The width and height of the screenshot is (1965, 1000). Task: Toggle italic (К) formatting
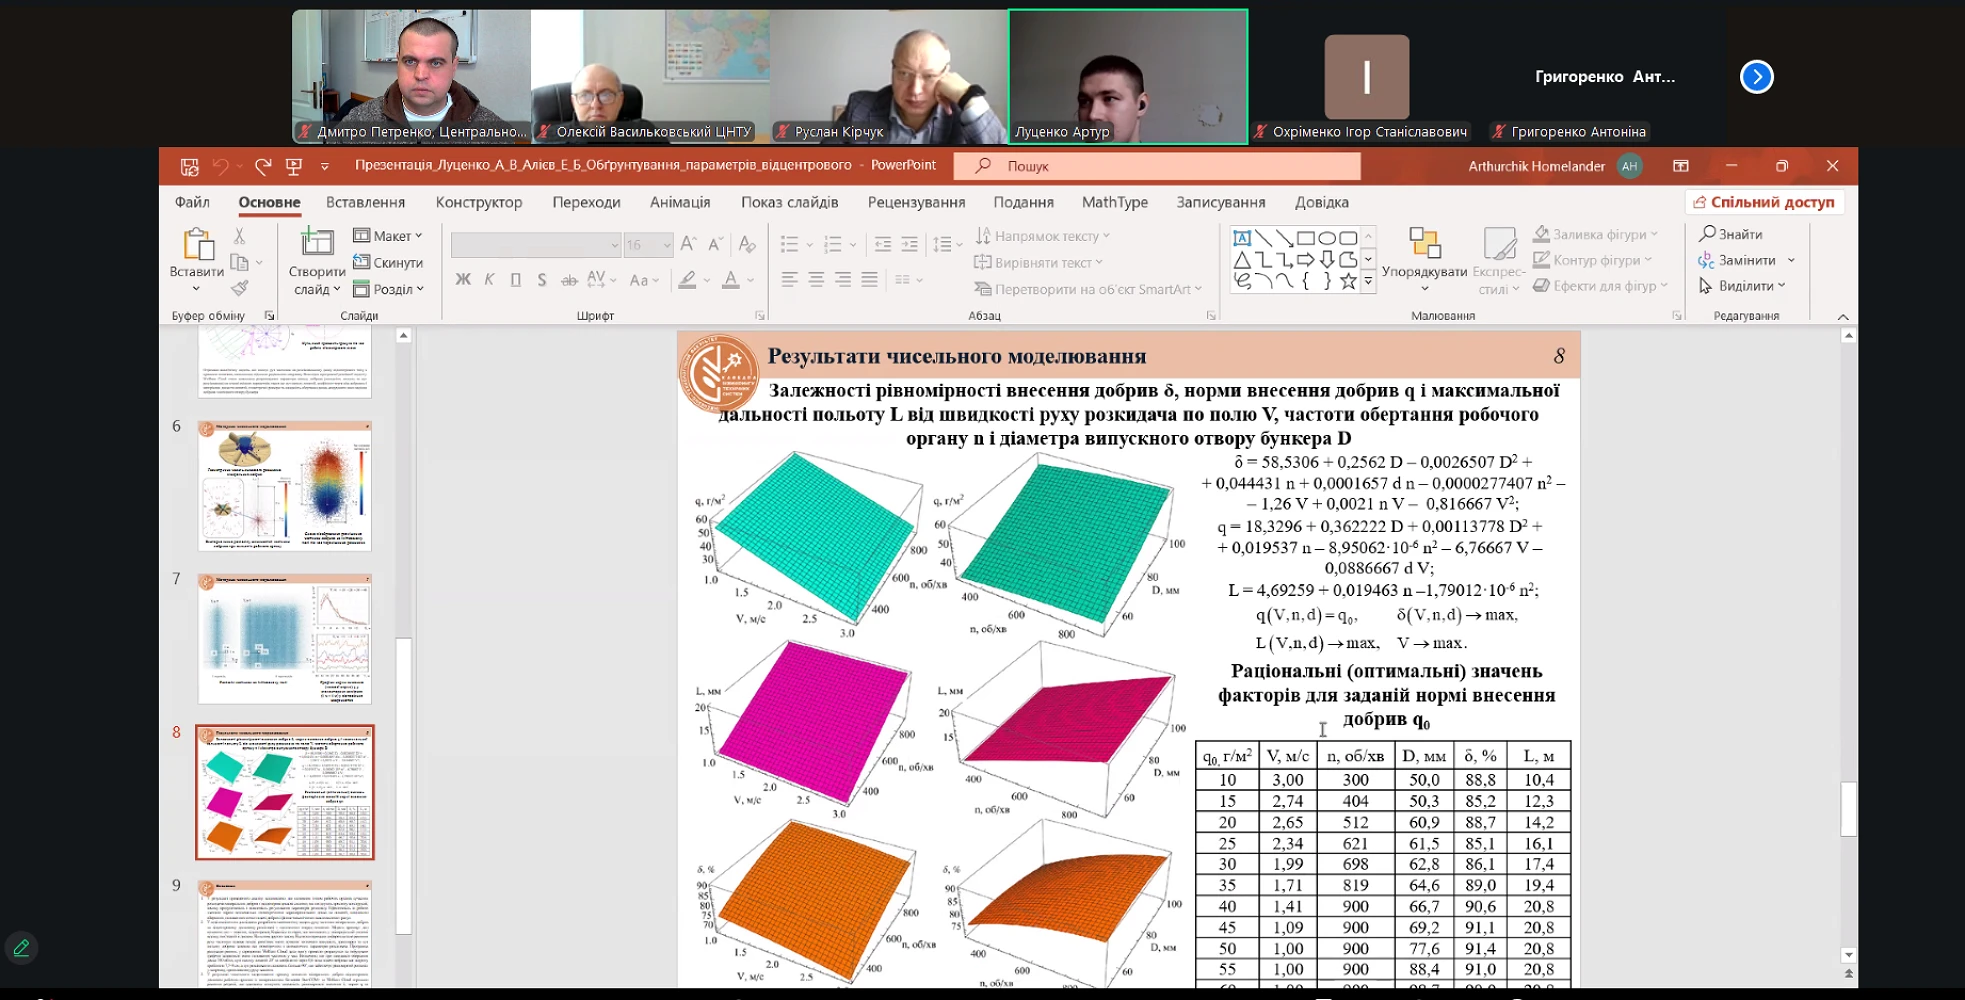pos(489,280)
